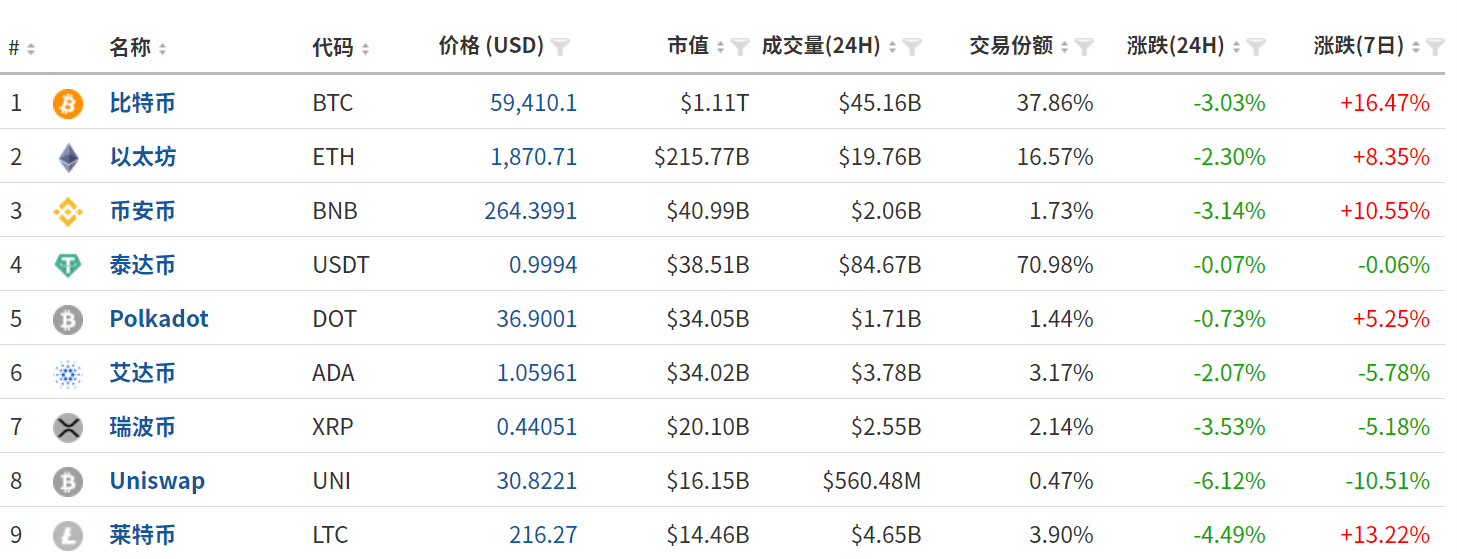Select the $84.67B volume value
The height and width of the screenshot is (559, 1457).
coord(880,265)
